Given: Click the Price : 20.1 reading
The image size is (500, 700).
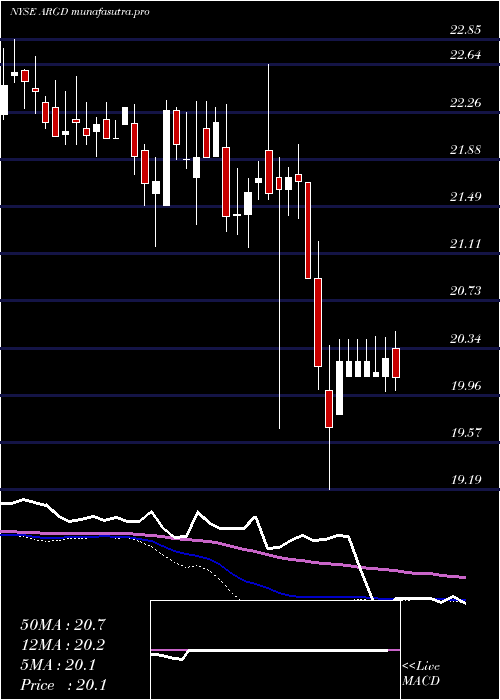Looking at the screenshot, I should coord(63,685).
